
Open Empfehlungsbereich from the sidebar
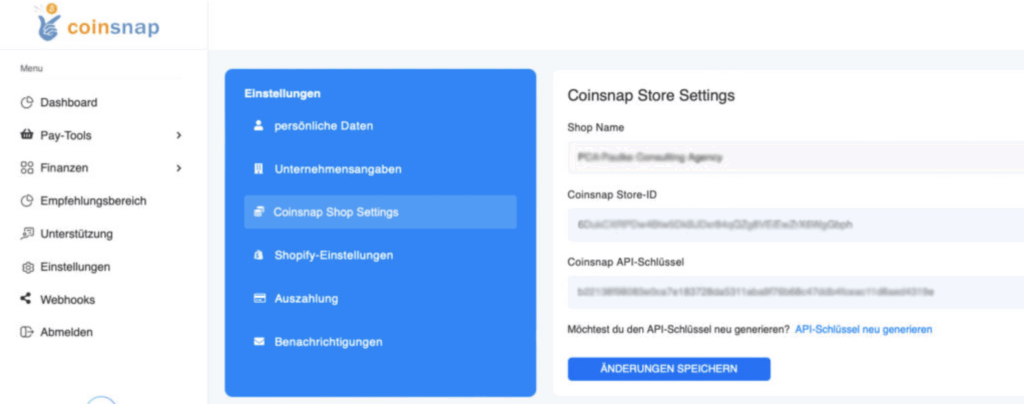point(93,201)
